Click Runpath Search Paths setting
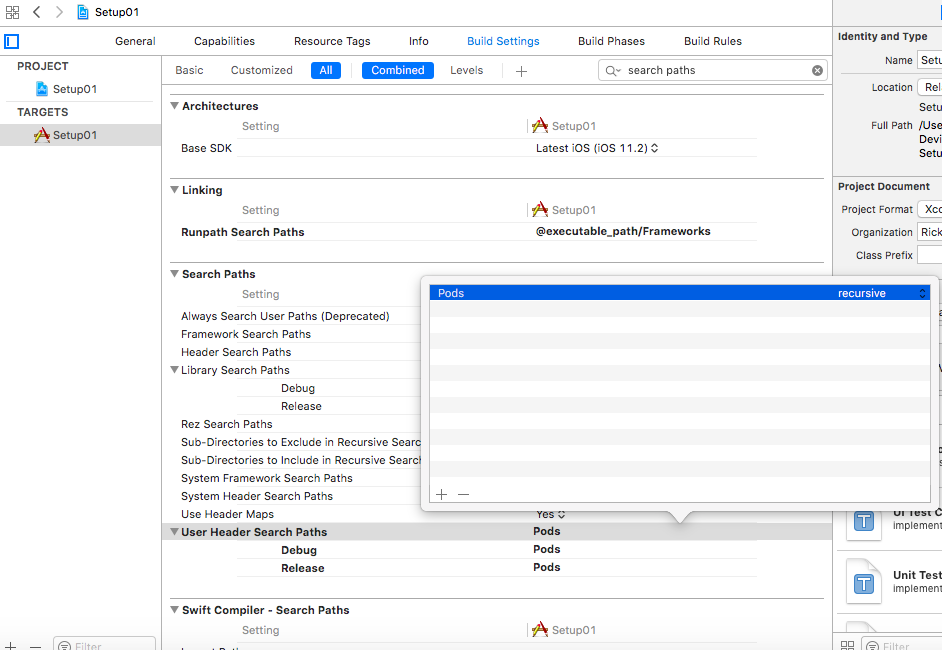The image size is (942, 650). [x=243, y=232]
